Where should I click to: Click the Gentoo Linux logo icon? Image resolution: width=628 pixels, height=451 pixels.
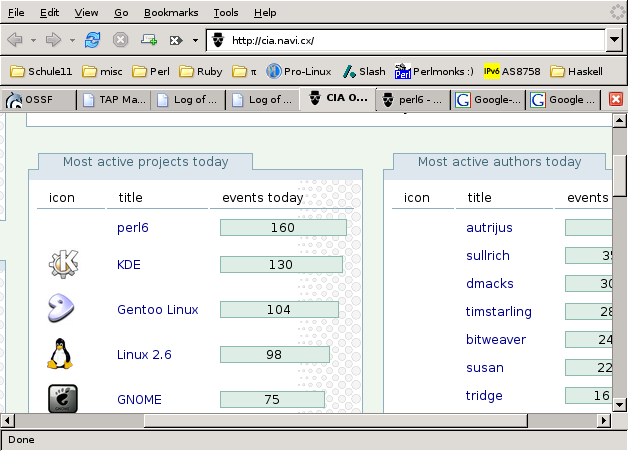coord(63,309)
